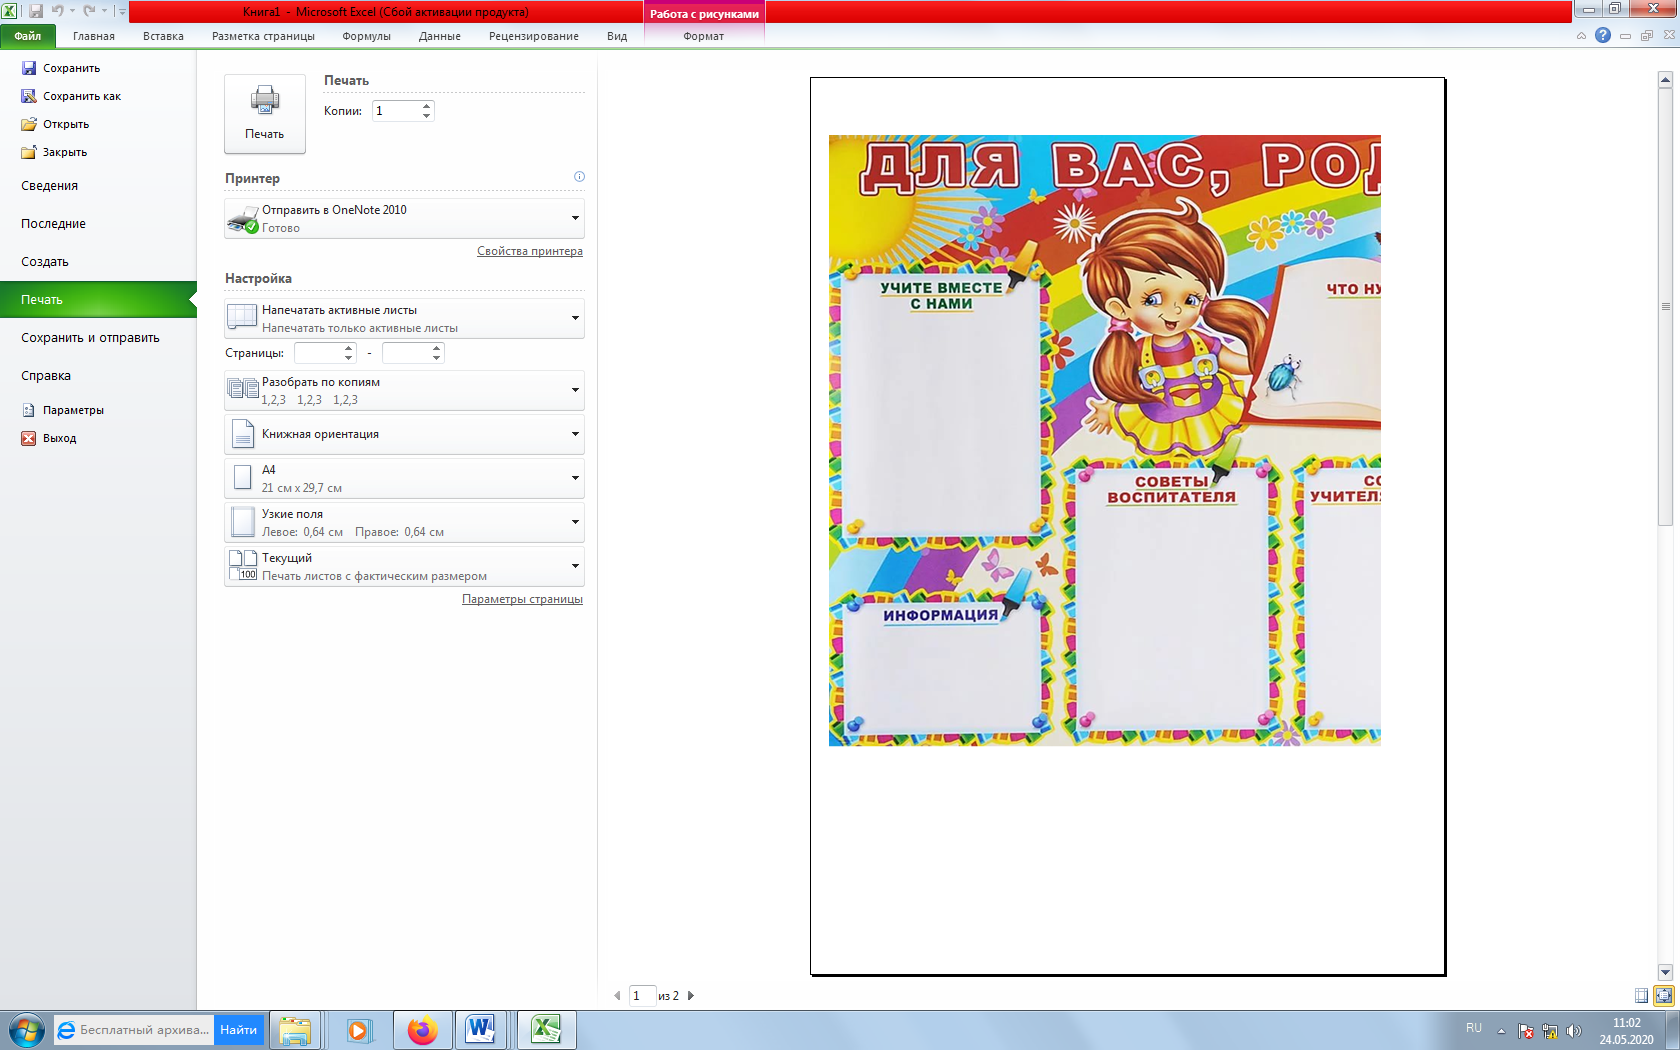Switch to Word from the taskbar
The image size is (1680, 1050).
481,1030
